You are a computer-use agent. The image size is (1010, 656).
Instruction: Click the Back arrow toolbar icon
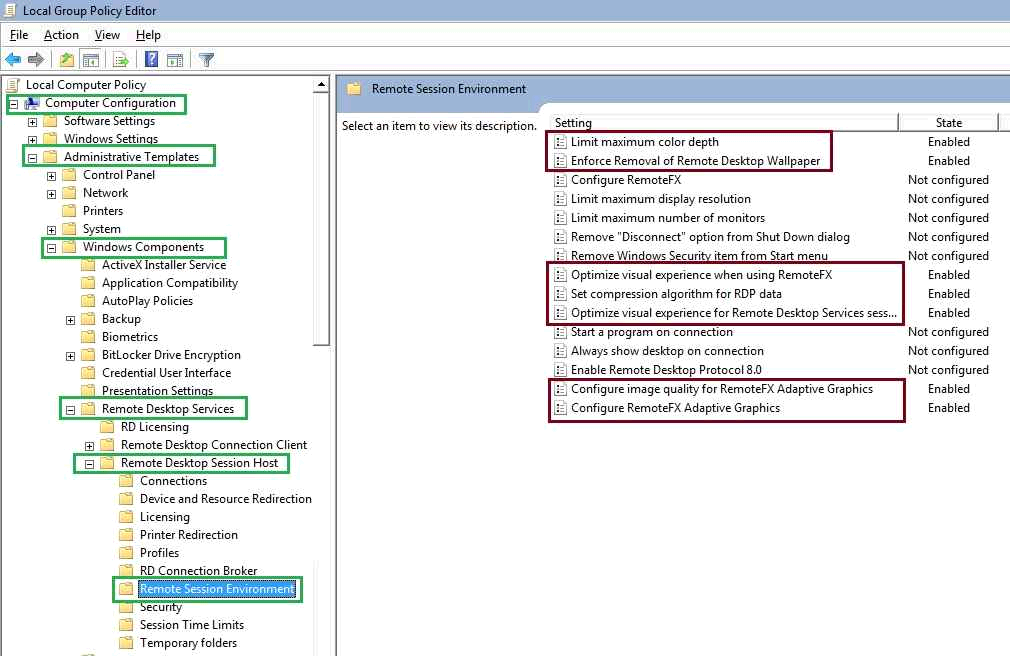pos(13,60)
